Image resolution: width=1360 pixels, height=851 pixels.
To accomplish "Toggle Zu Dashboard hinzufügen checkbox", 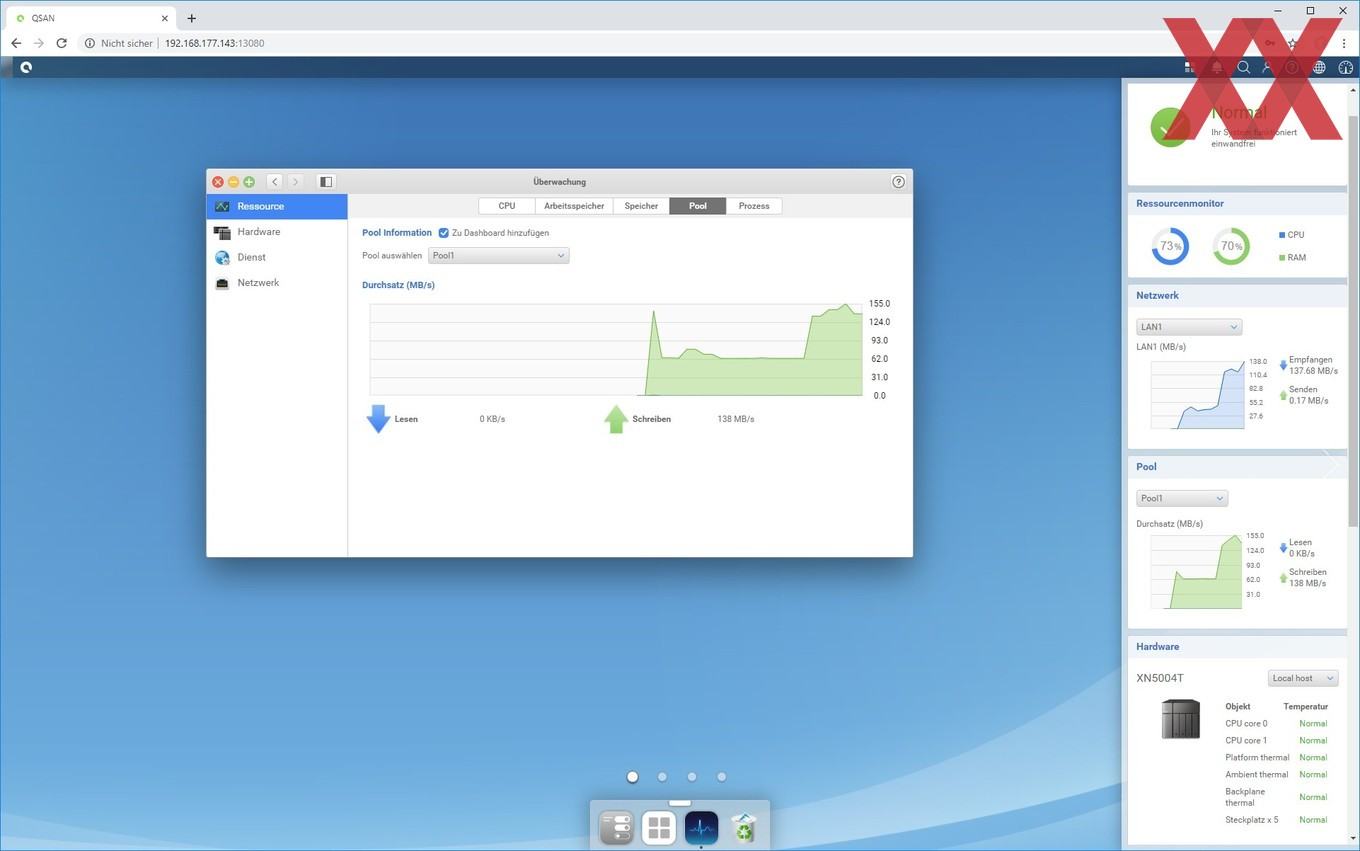I will [x=444, y=233].
